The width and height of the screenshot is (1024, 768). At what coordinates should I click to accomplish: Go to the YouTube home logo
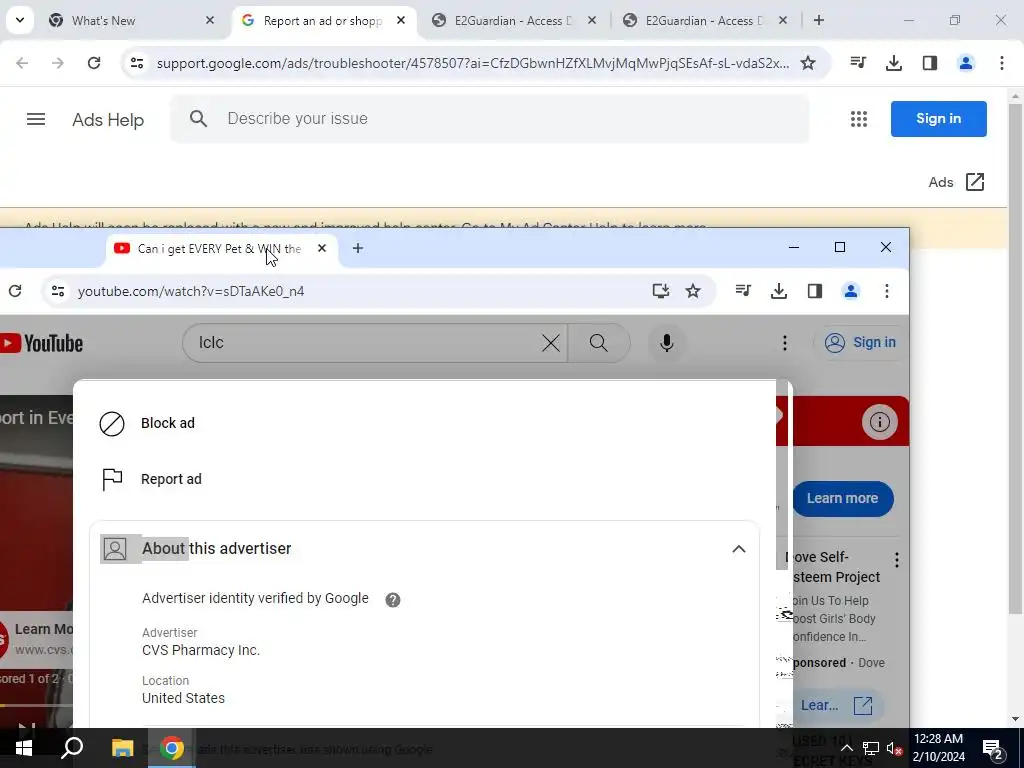click(x=42, y=343)
